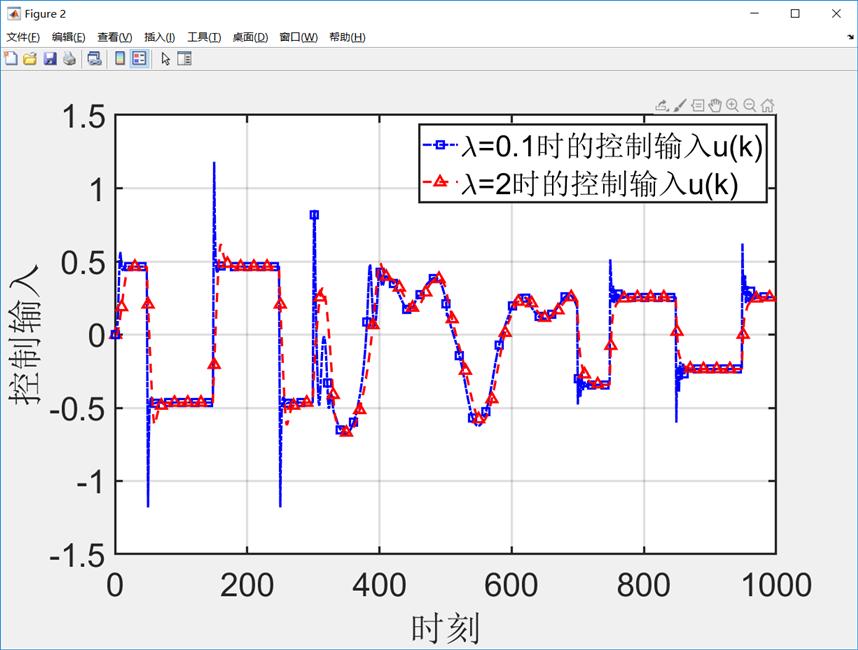
Task: Click the x-axis tick label 400
Action: 379,585
